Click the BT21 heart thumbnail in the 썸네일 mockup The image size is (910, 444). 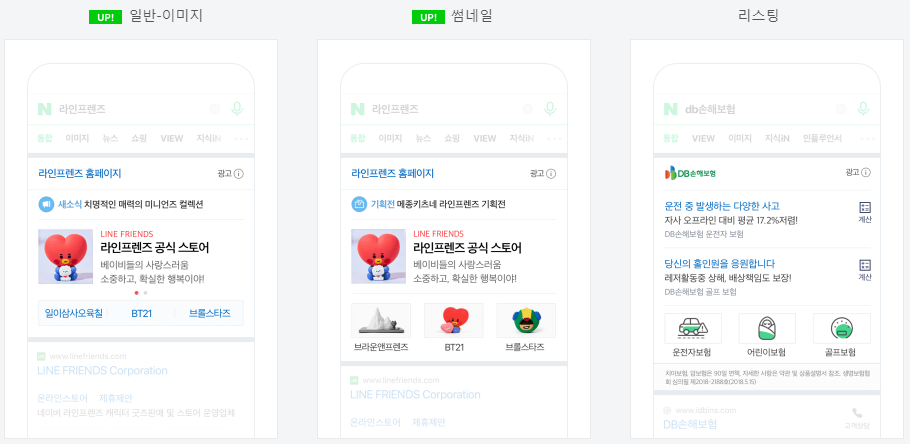tap(453, 320)
